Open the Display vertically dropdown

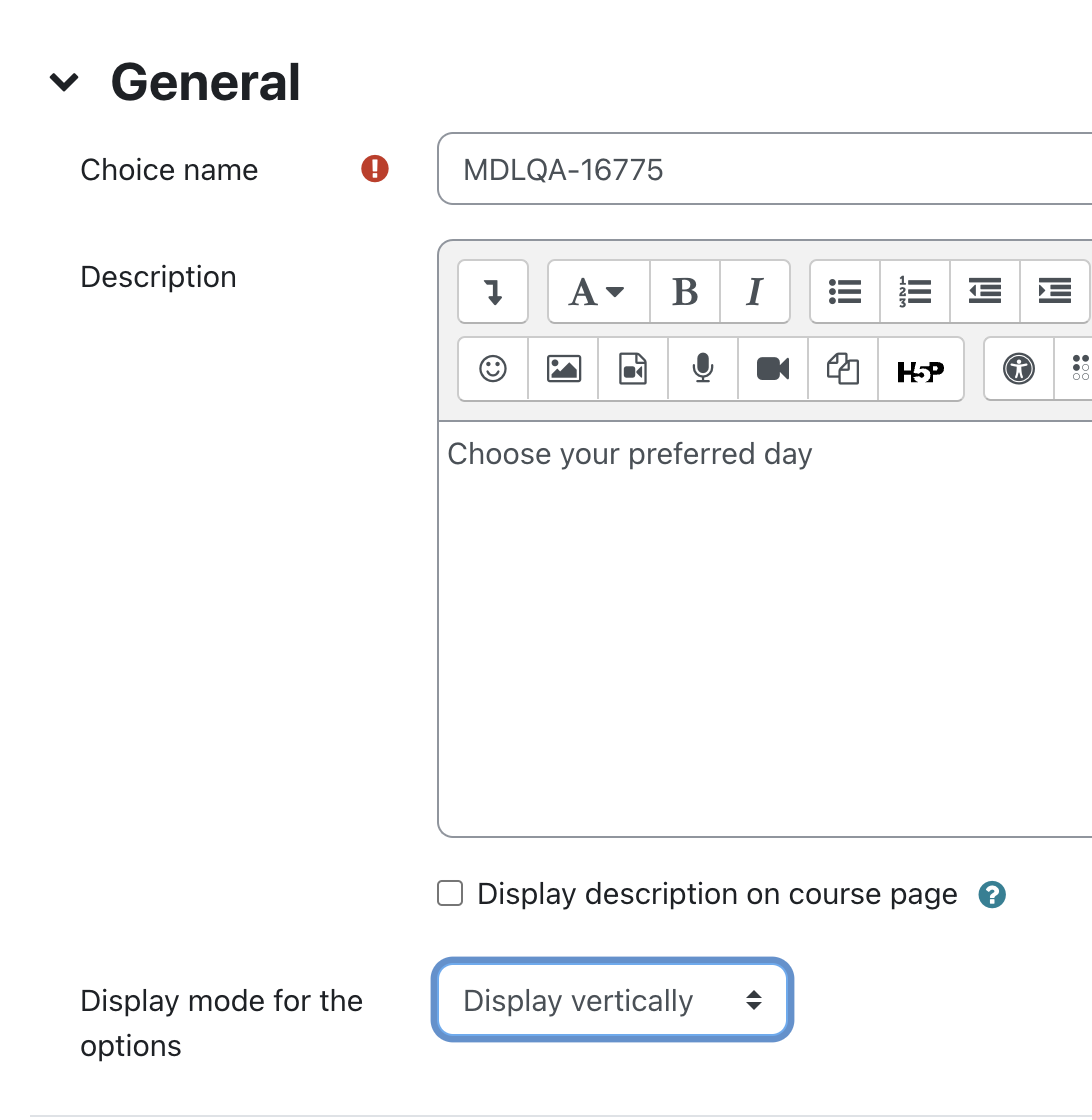click(x=612, y=1000)
